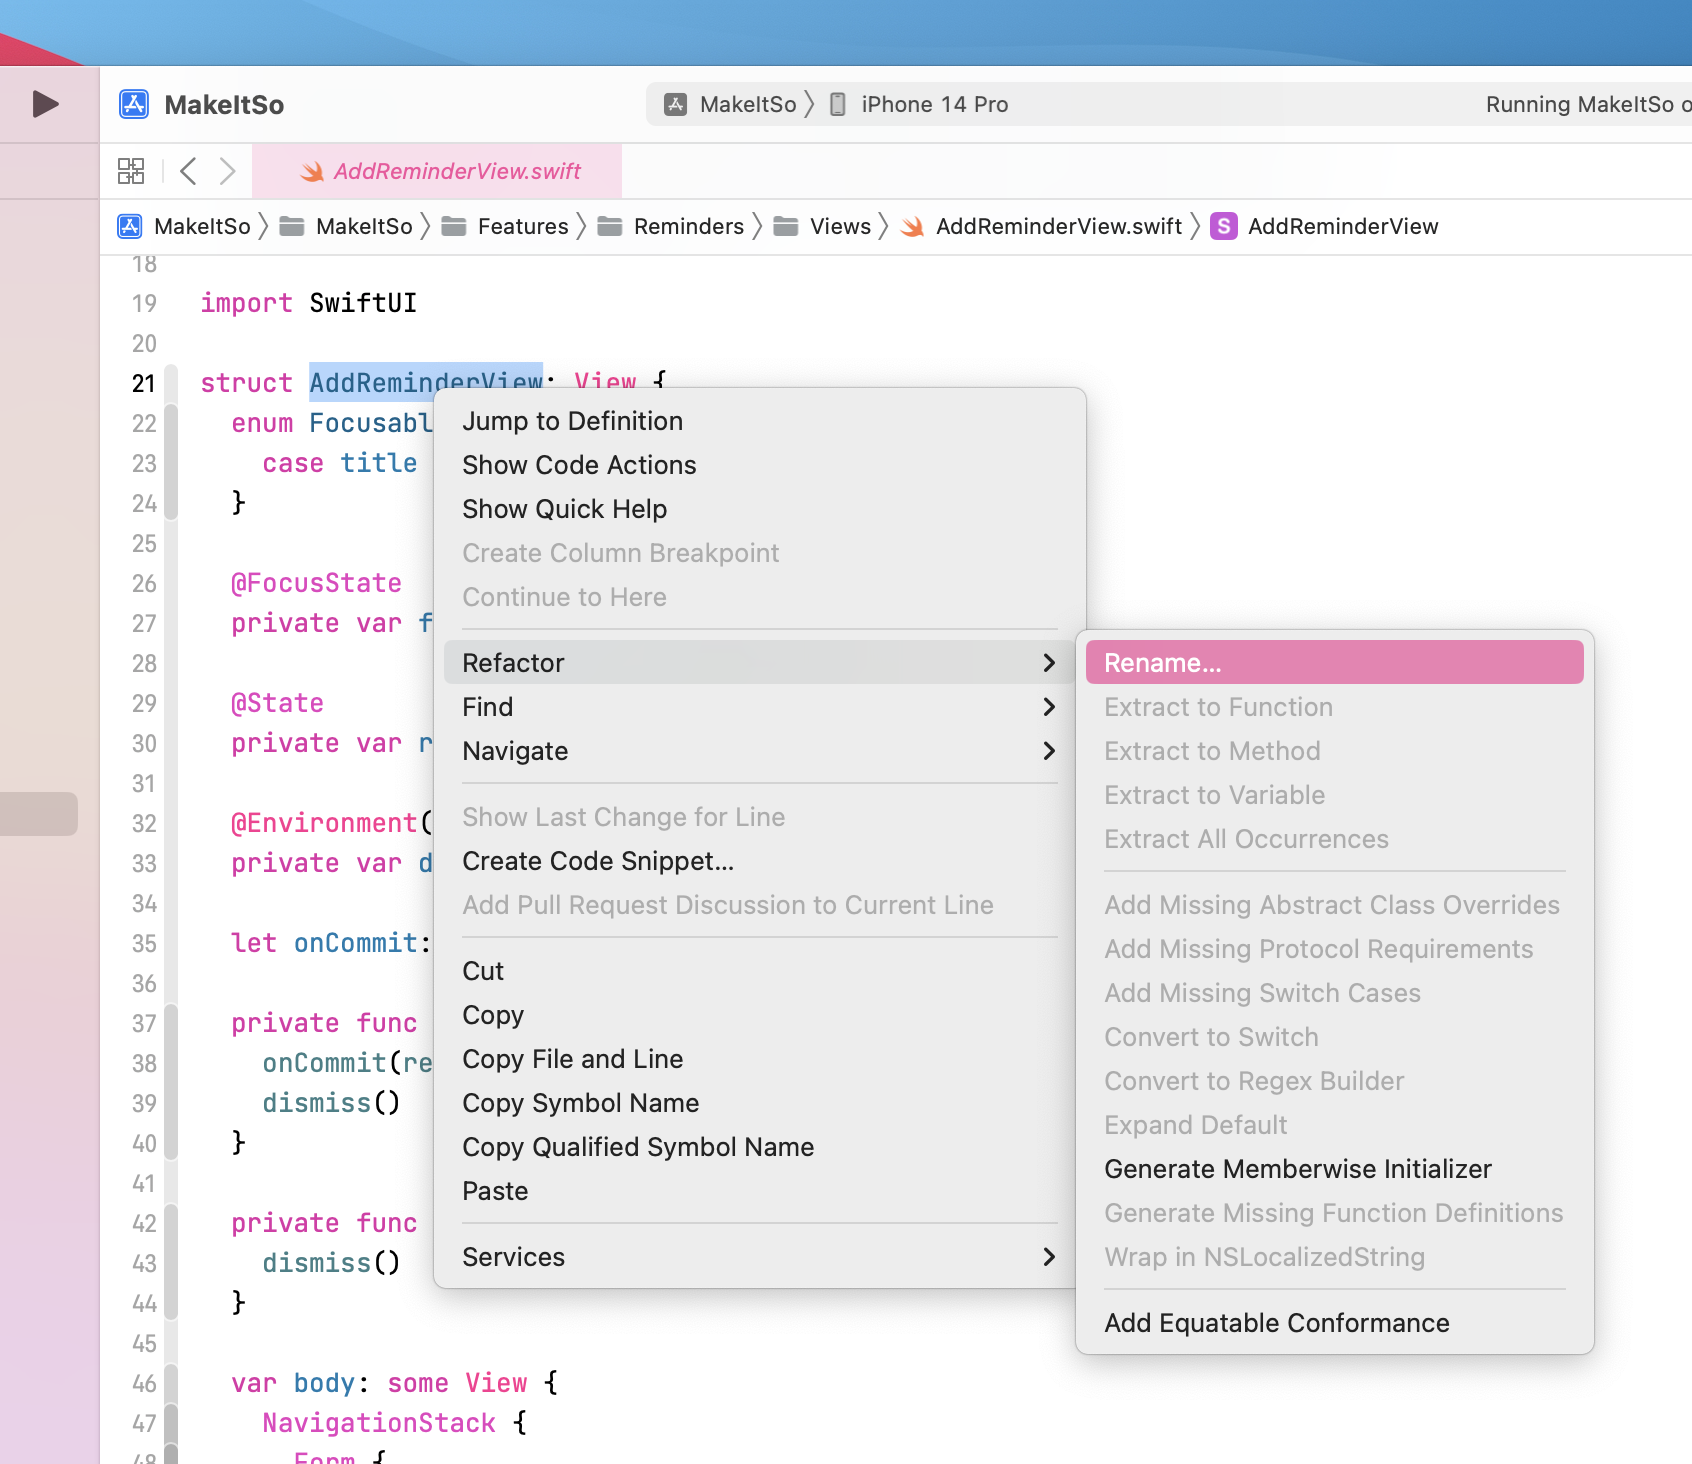Screen dimensions: 1692x1464
Task: Go forward with the right chevron
Action: pos(227,171)
